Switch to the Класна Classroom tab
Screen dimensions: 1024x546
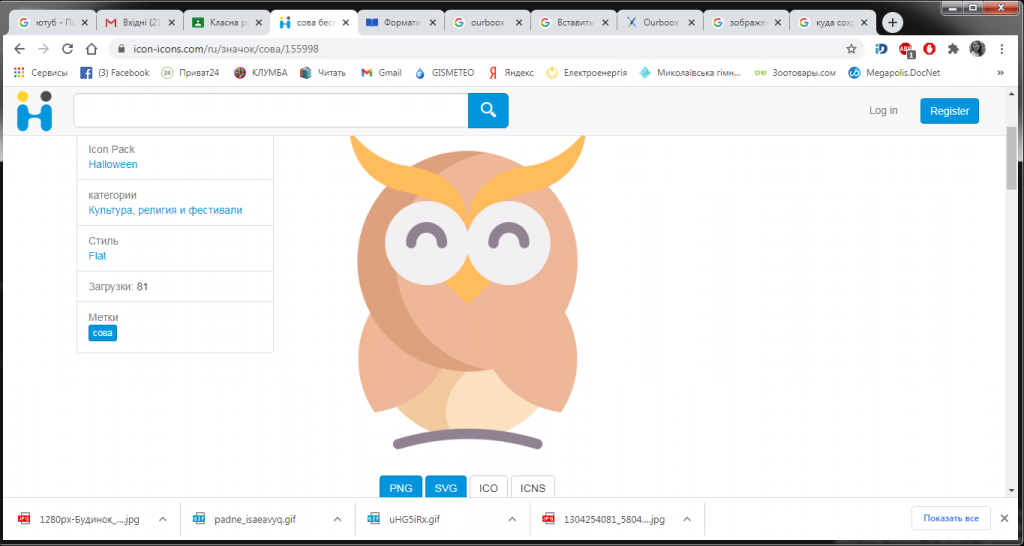226,22
